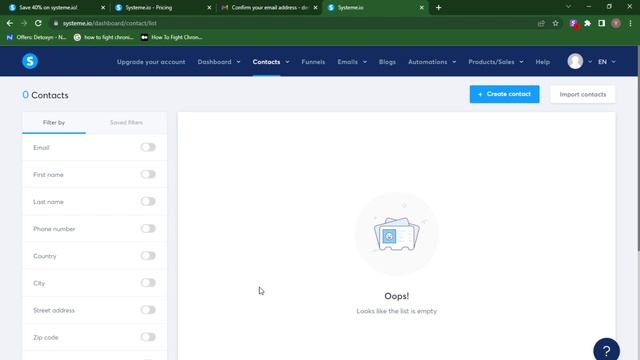Open the tab search chevron in the title bar

pos(568,7)
